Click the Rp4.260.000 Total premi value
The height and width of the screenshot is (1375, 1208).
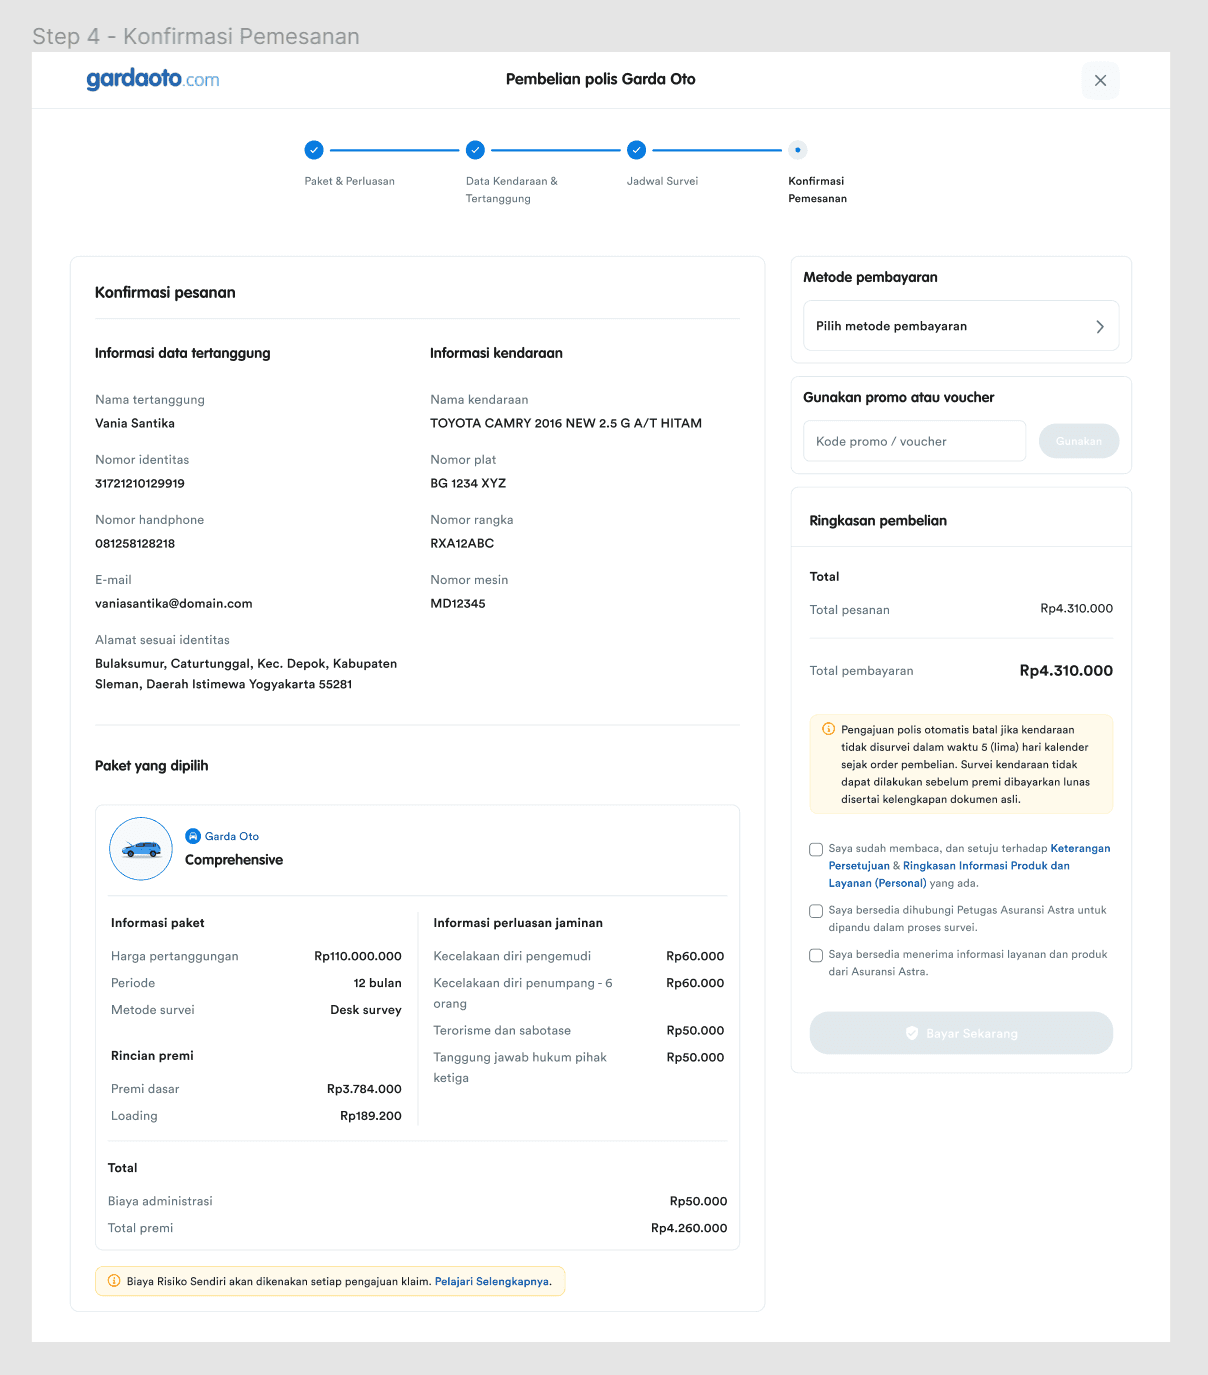689,1228
